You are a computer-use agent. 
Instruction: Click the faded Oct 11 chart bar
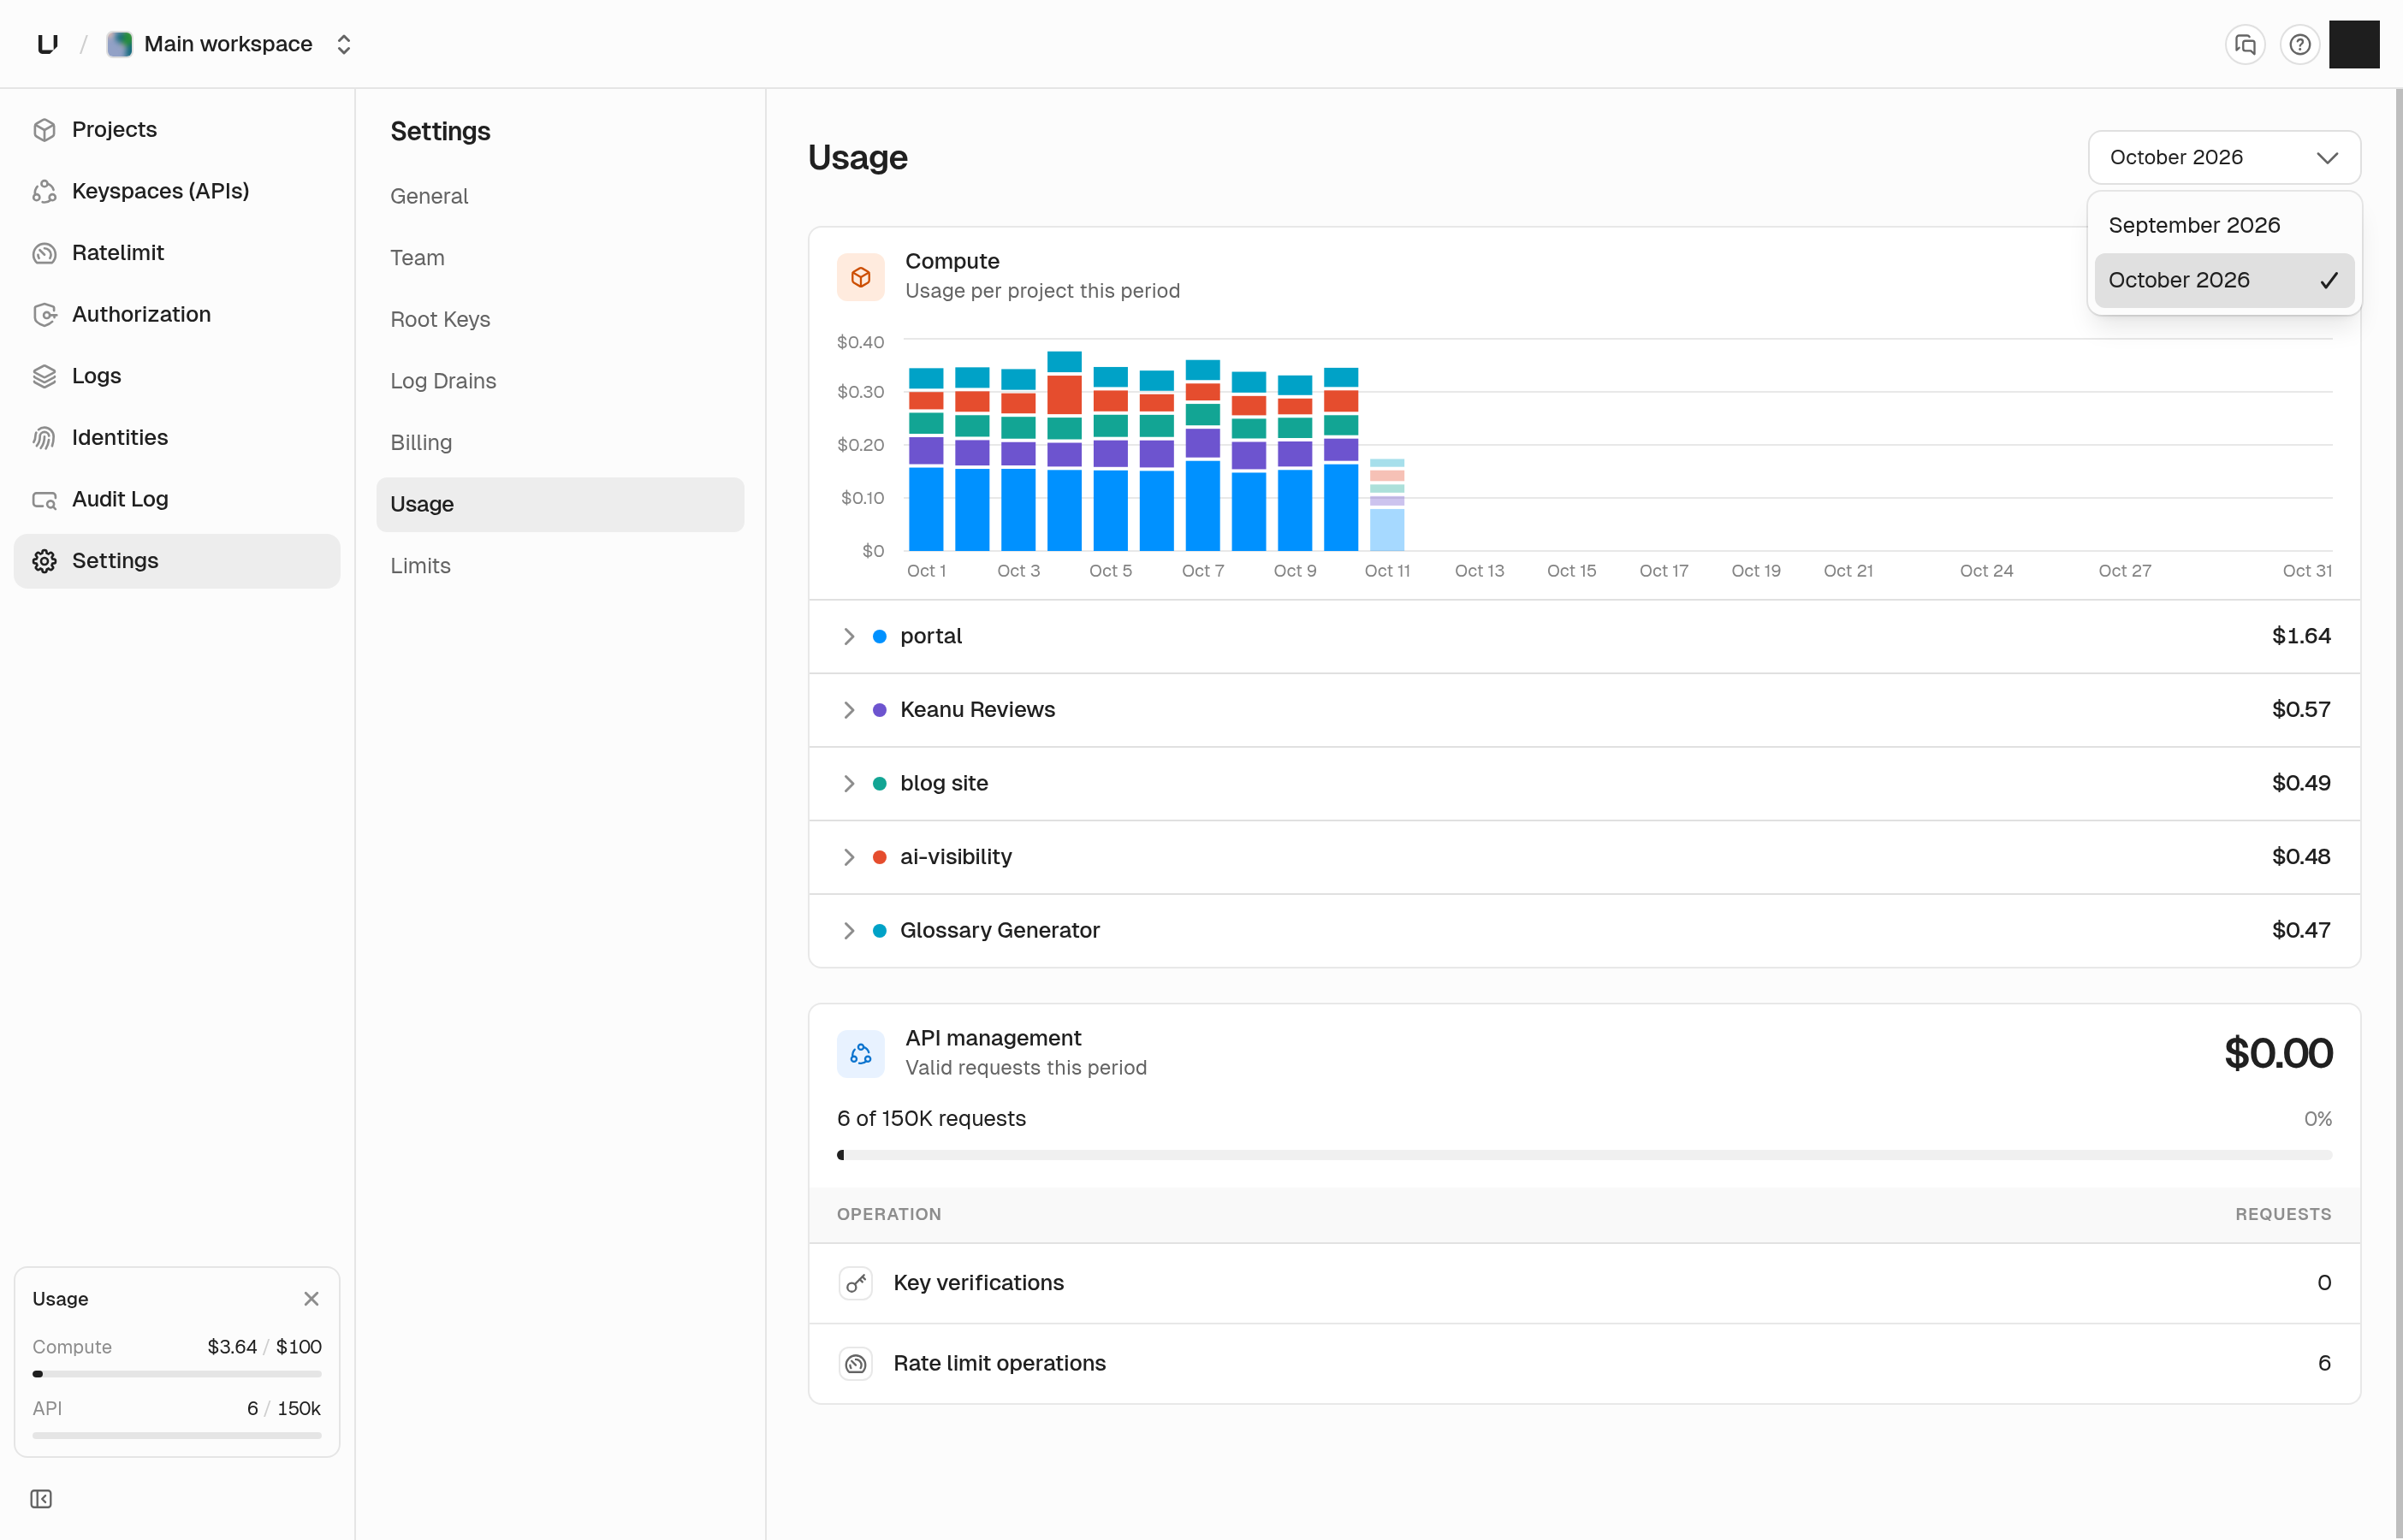click(1387, 505)
